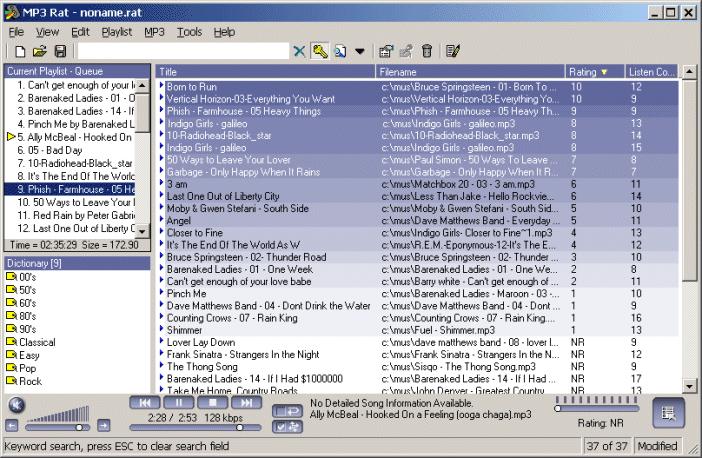
Task: Clear the search field with the X
Action: tap(299, 51)
